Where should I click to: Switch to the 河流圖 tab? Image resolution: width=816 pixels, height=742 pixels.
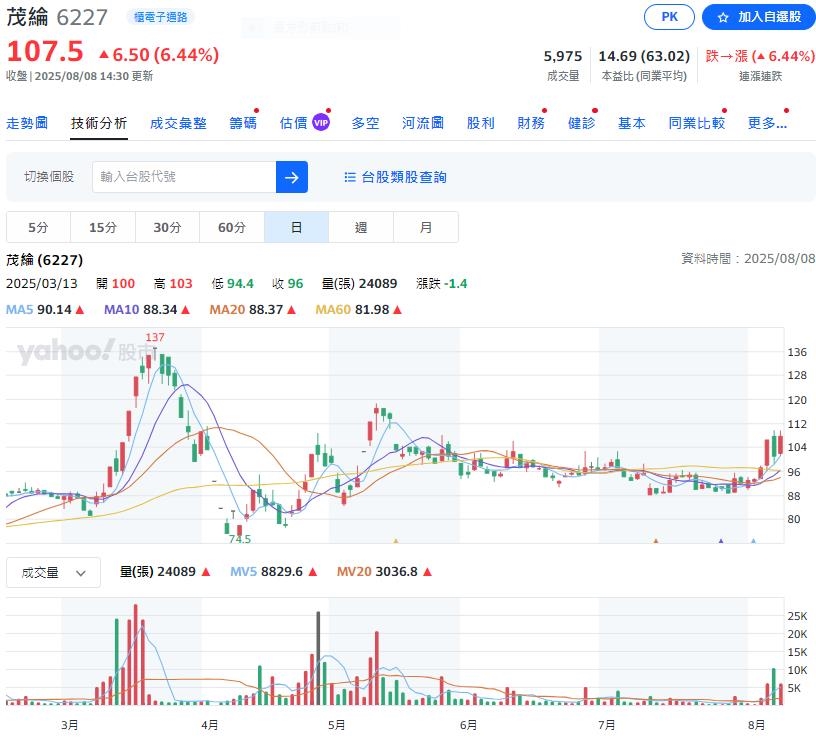[x=422, y=122]
